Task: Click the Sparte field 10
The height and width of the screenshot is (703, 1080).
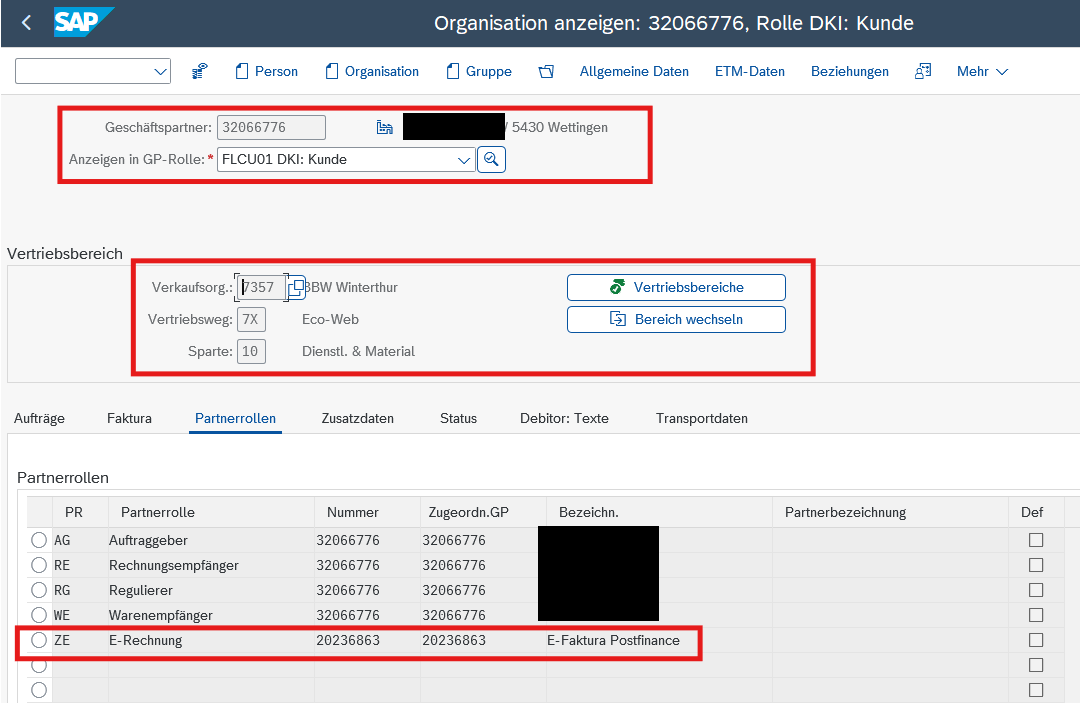Action: point(251,351)
